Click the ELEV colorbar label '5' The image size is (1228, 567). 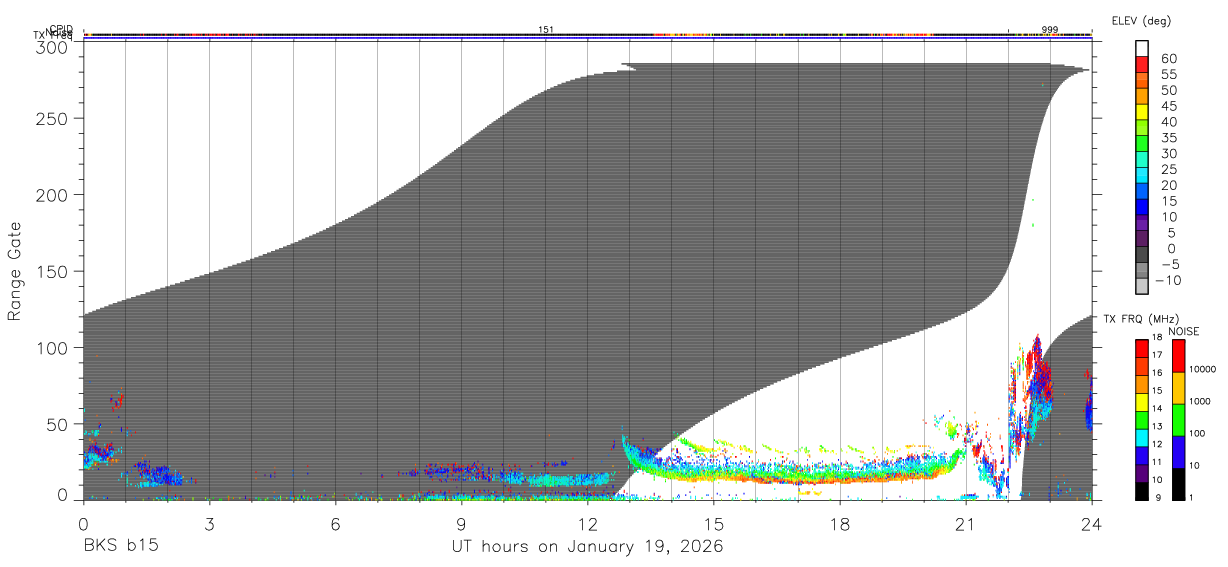click(1171, 233)
